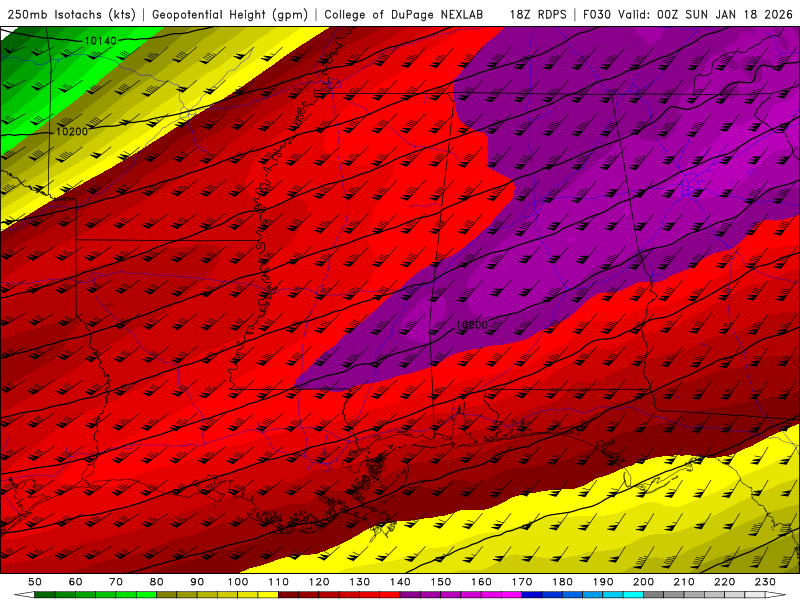The height and width of the screenshot is (600, 800).
Task: Click the 130 tick label on colorbar
Action: tap(360, 582)
